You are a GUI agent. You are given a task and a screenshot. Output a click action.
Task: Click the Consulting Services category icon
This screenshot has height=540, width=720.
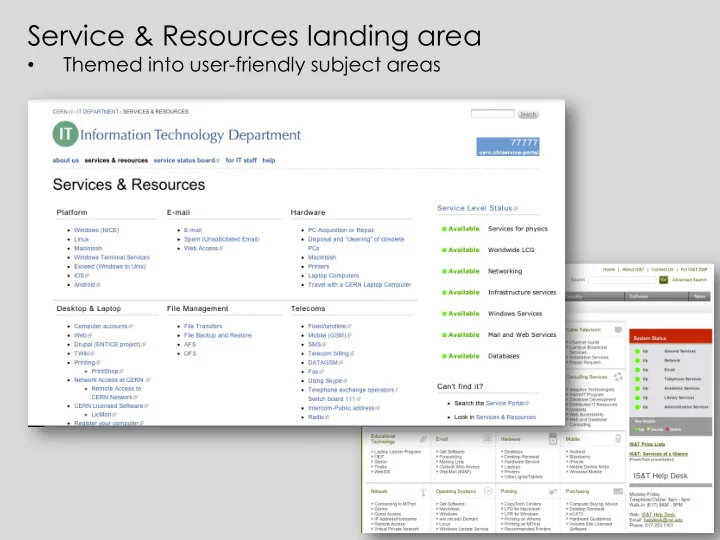click(x=618, y=377)
